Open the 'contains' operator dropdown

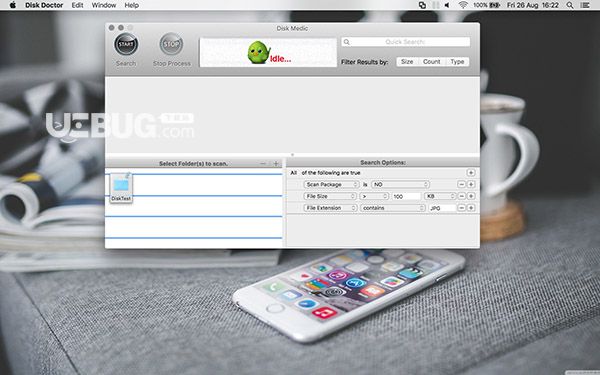click(393, 208)
